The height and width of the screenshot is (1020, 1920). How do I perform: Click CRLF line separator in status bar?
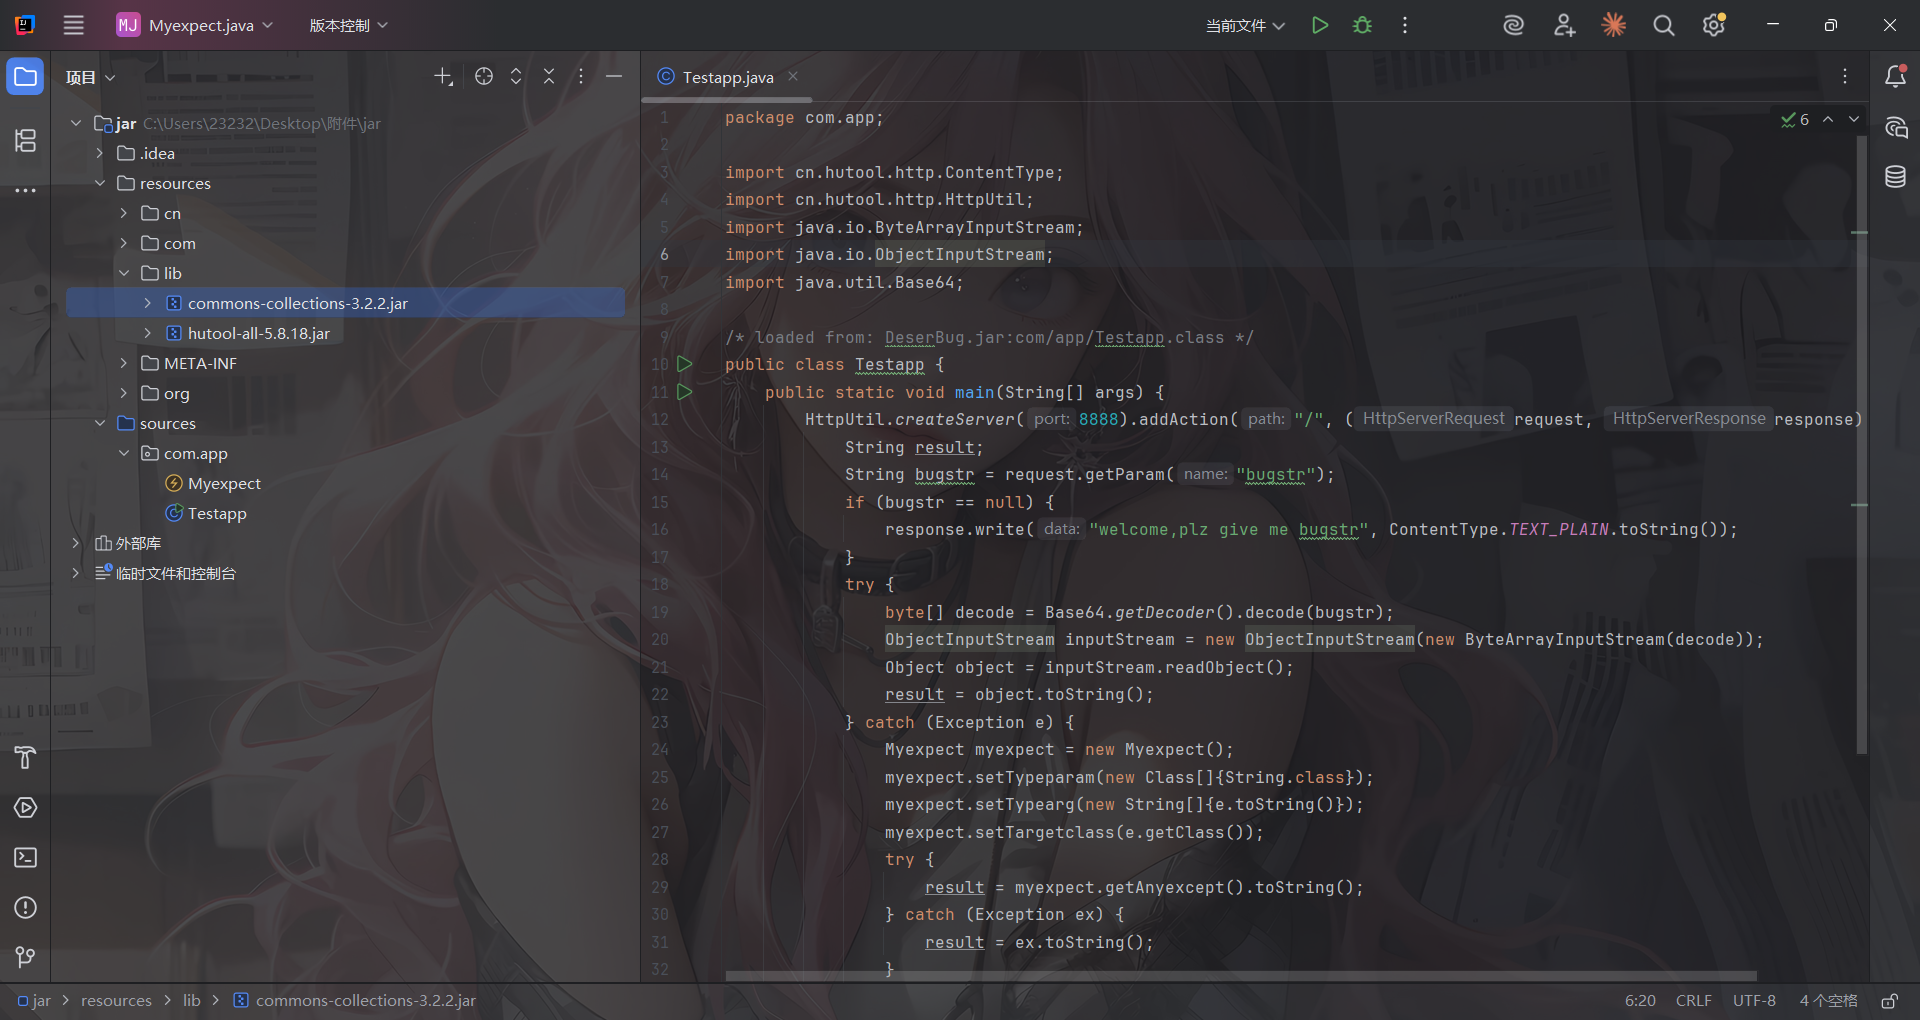tap(1693, 1001)
